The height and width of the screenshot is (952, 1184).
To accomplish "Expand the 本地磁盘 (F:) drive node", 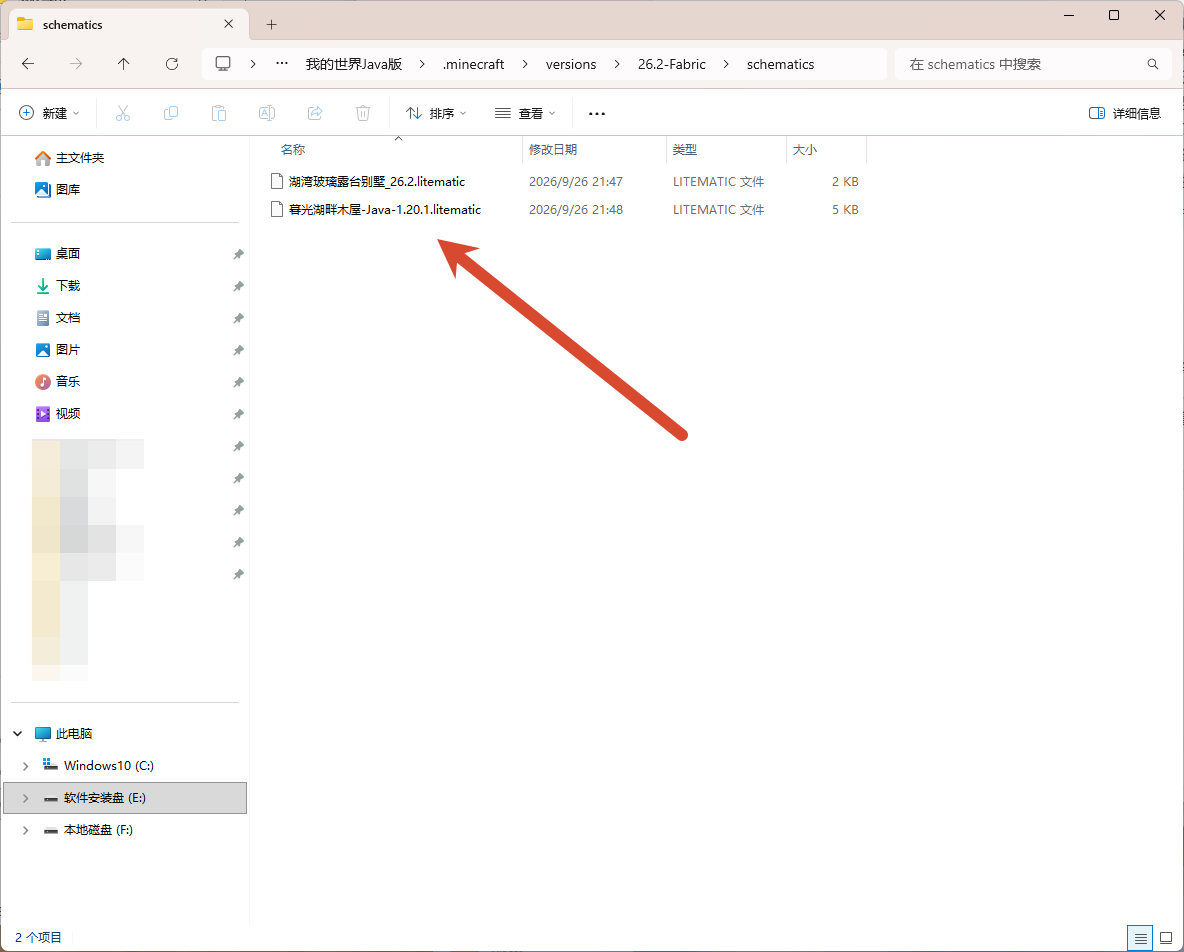I will point(26,830).
